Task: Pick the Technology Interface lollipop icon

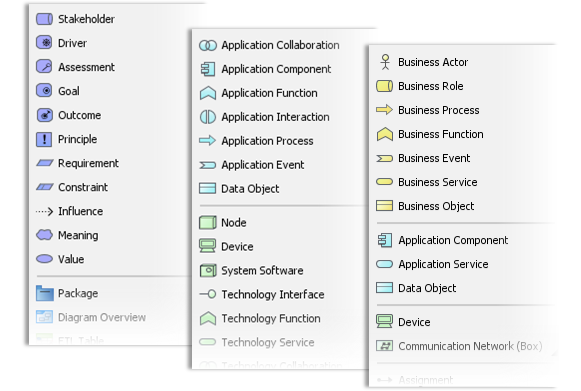Action: coord(208,294)
